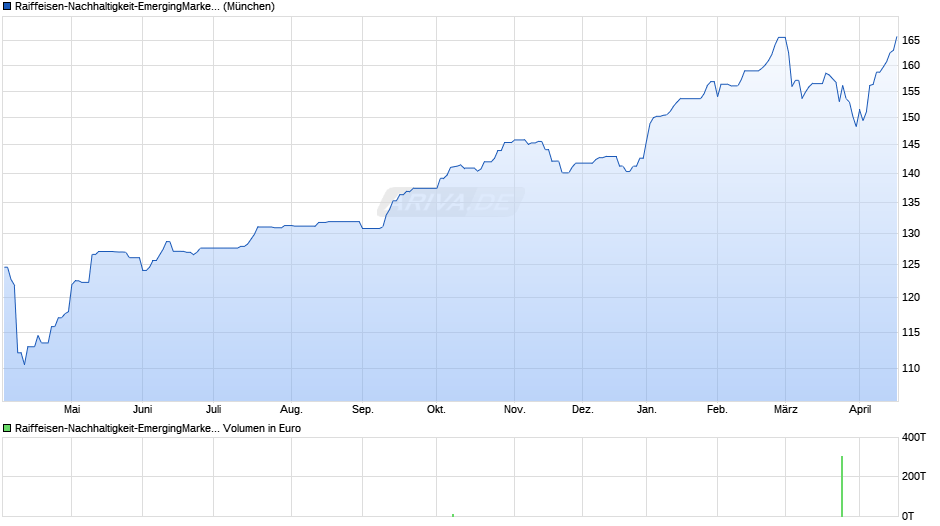Click the 110 price axis value
Image resolution: width=940 pixels, height=526 pixels.
911,368
